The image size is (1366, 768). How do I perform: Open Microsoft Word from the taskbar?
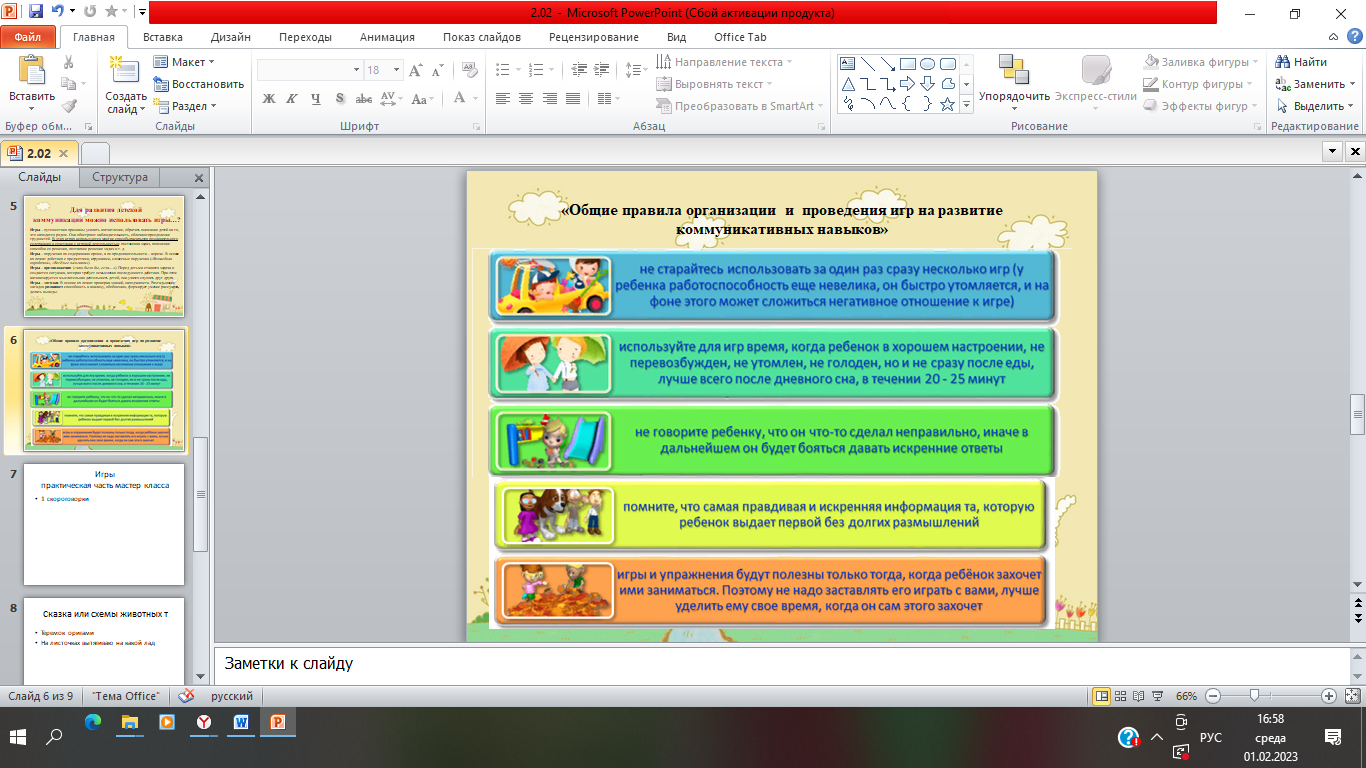click(x=242, y=721)
